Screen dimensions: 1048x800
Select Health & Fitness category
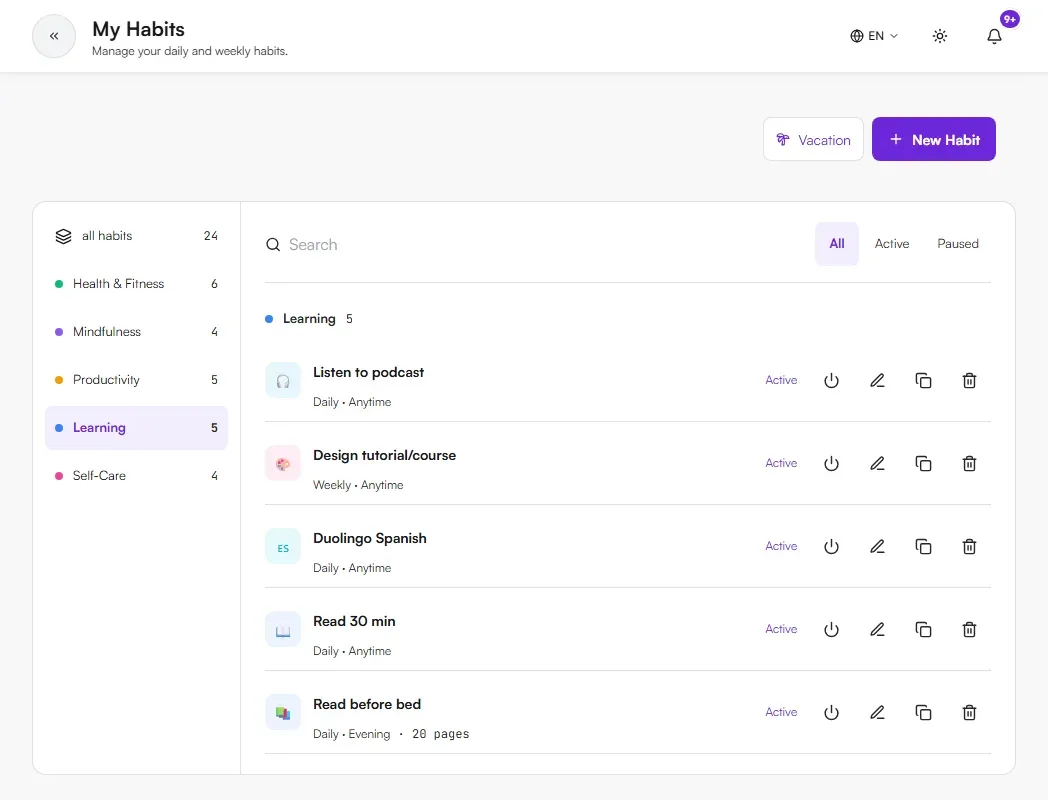pyautogui.click(x=136, y=284)
